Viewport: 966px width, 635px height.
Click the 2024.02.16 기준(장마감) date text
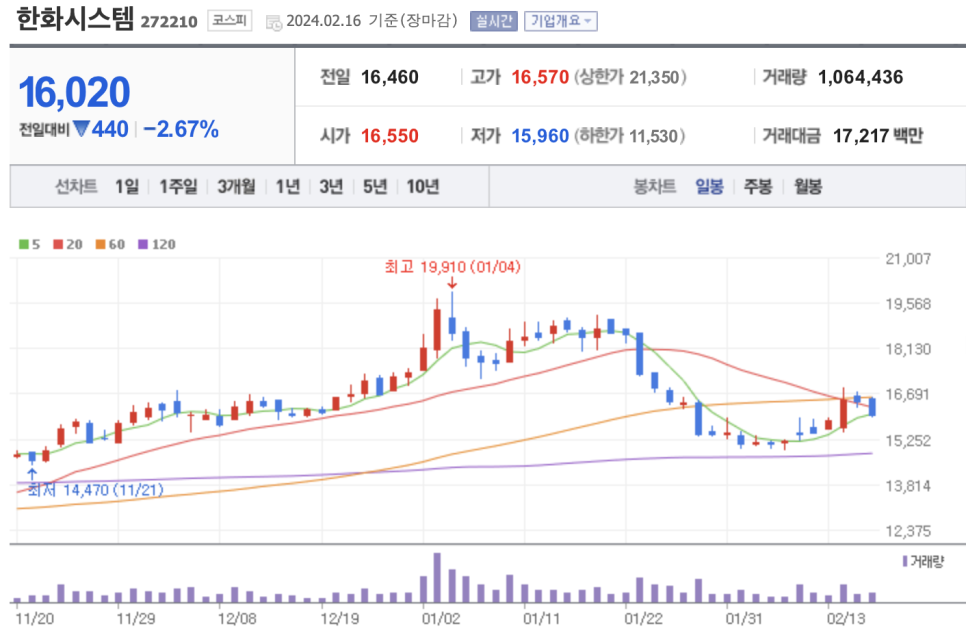coord(372,21)
